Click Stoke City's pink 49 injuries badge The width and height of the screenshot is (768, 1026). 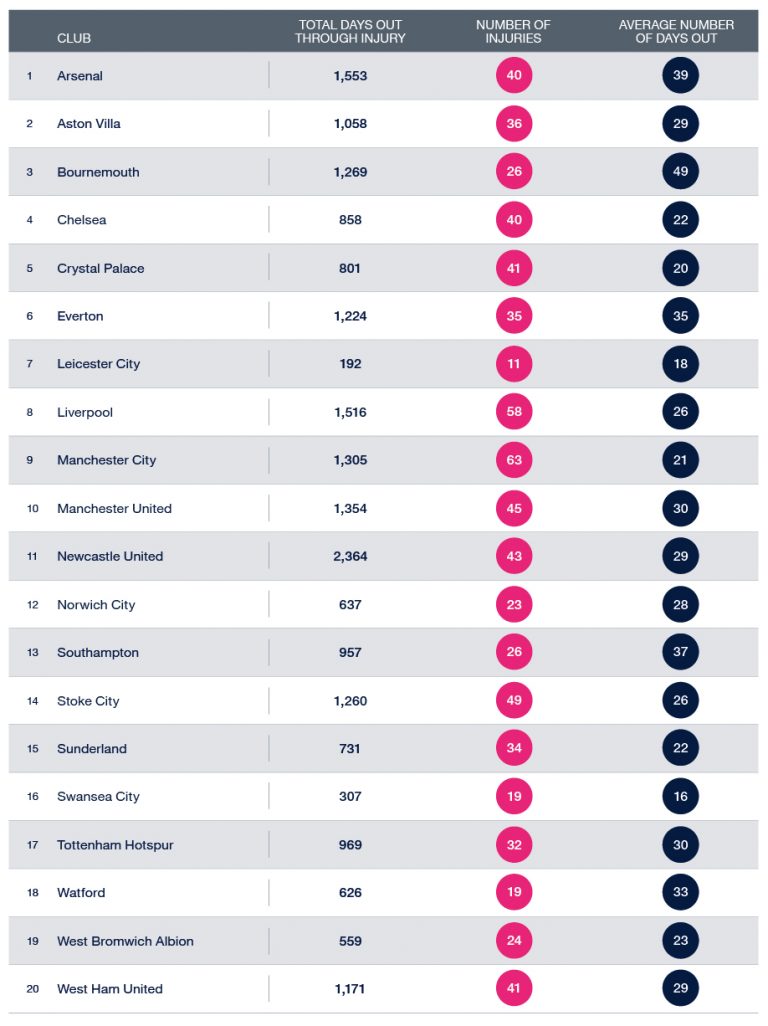pyautogui.click(x=514, y=700)
